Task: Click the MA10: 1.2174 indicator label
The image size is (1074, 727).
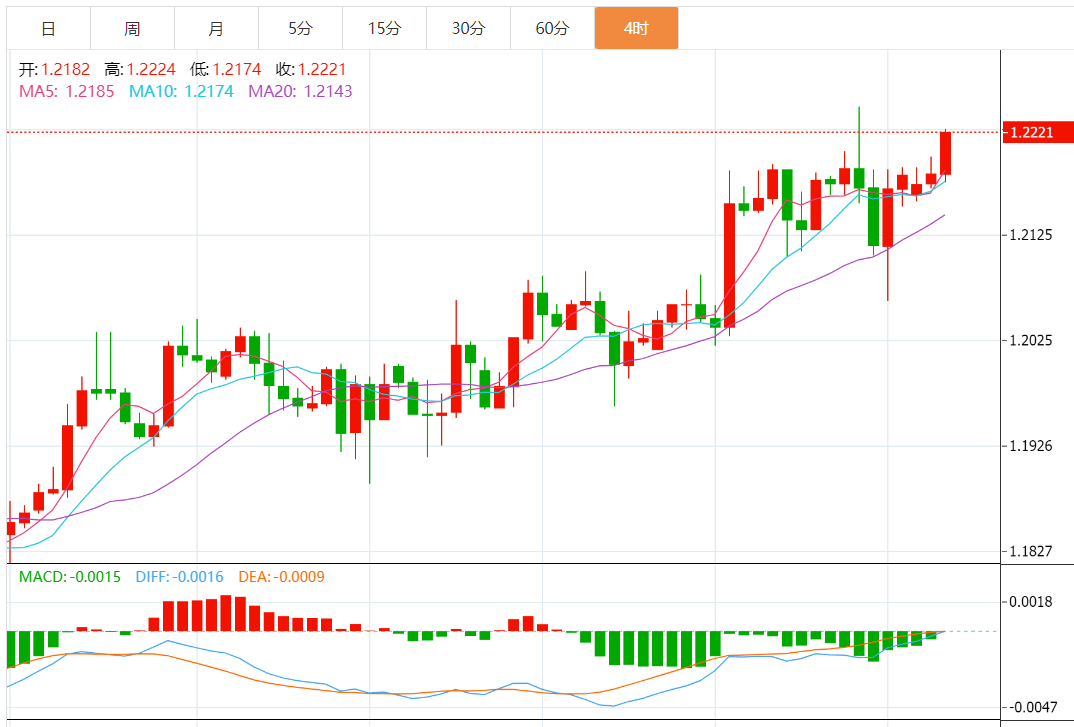Action: tap(182, 91)
